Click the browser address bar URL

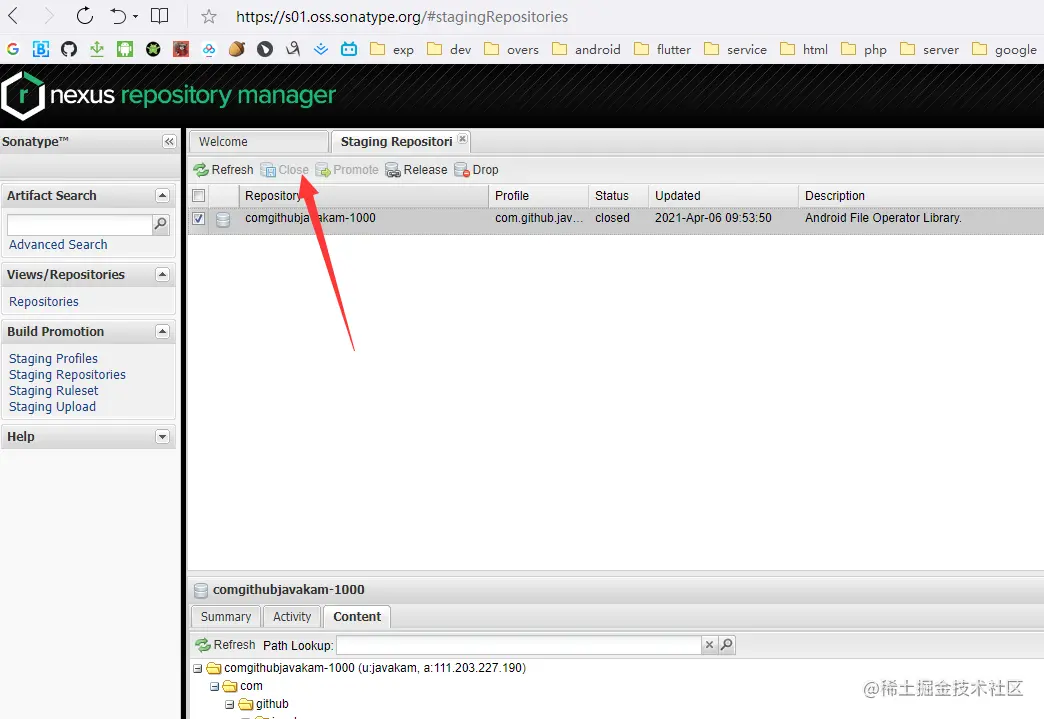[402, 17]
